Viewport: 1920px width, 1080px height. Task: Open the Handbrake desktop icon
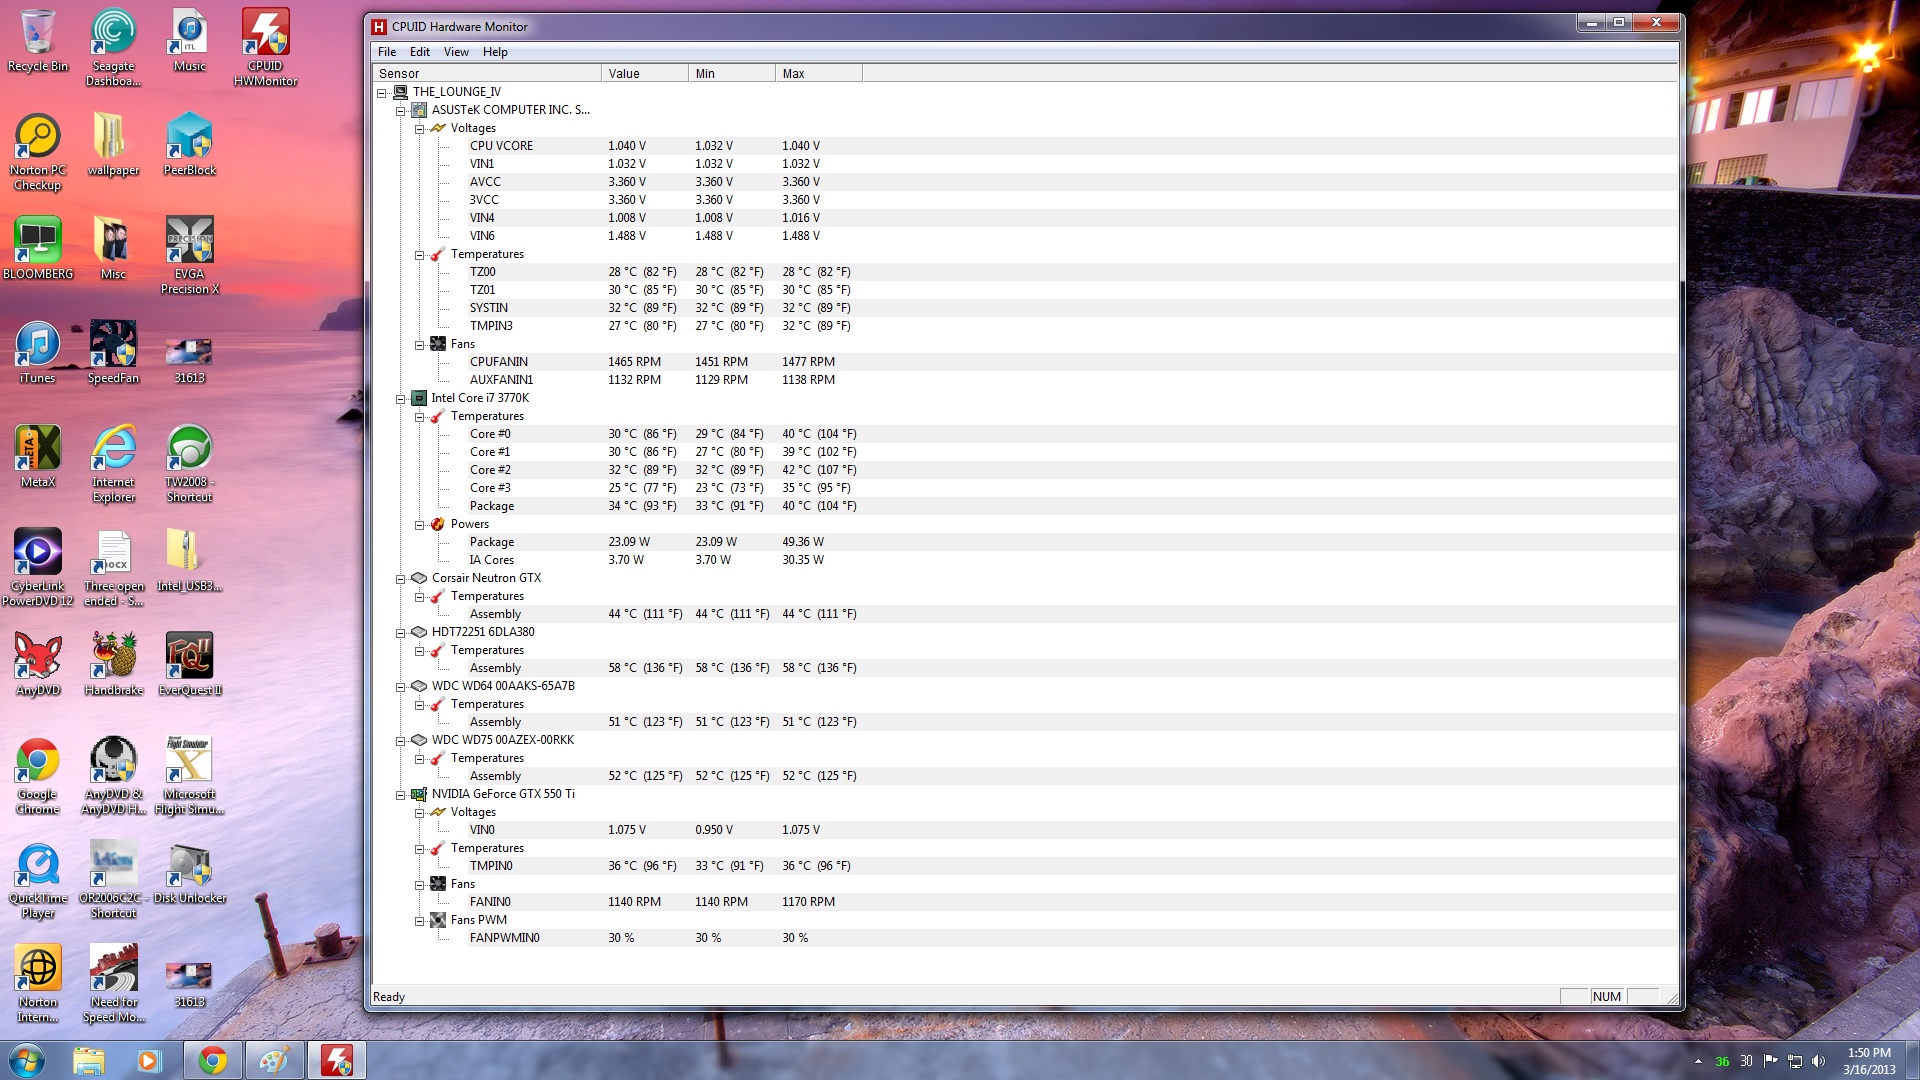[113, 665]
